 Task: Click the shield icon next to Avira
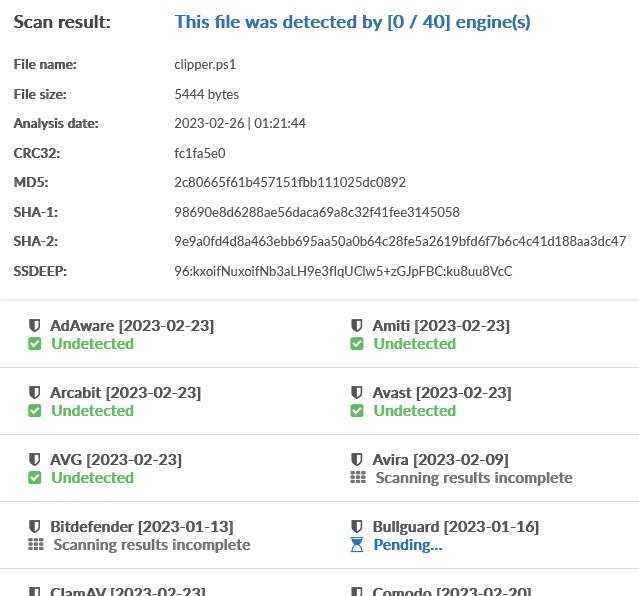coord(357,459)
